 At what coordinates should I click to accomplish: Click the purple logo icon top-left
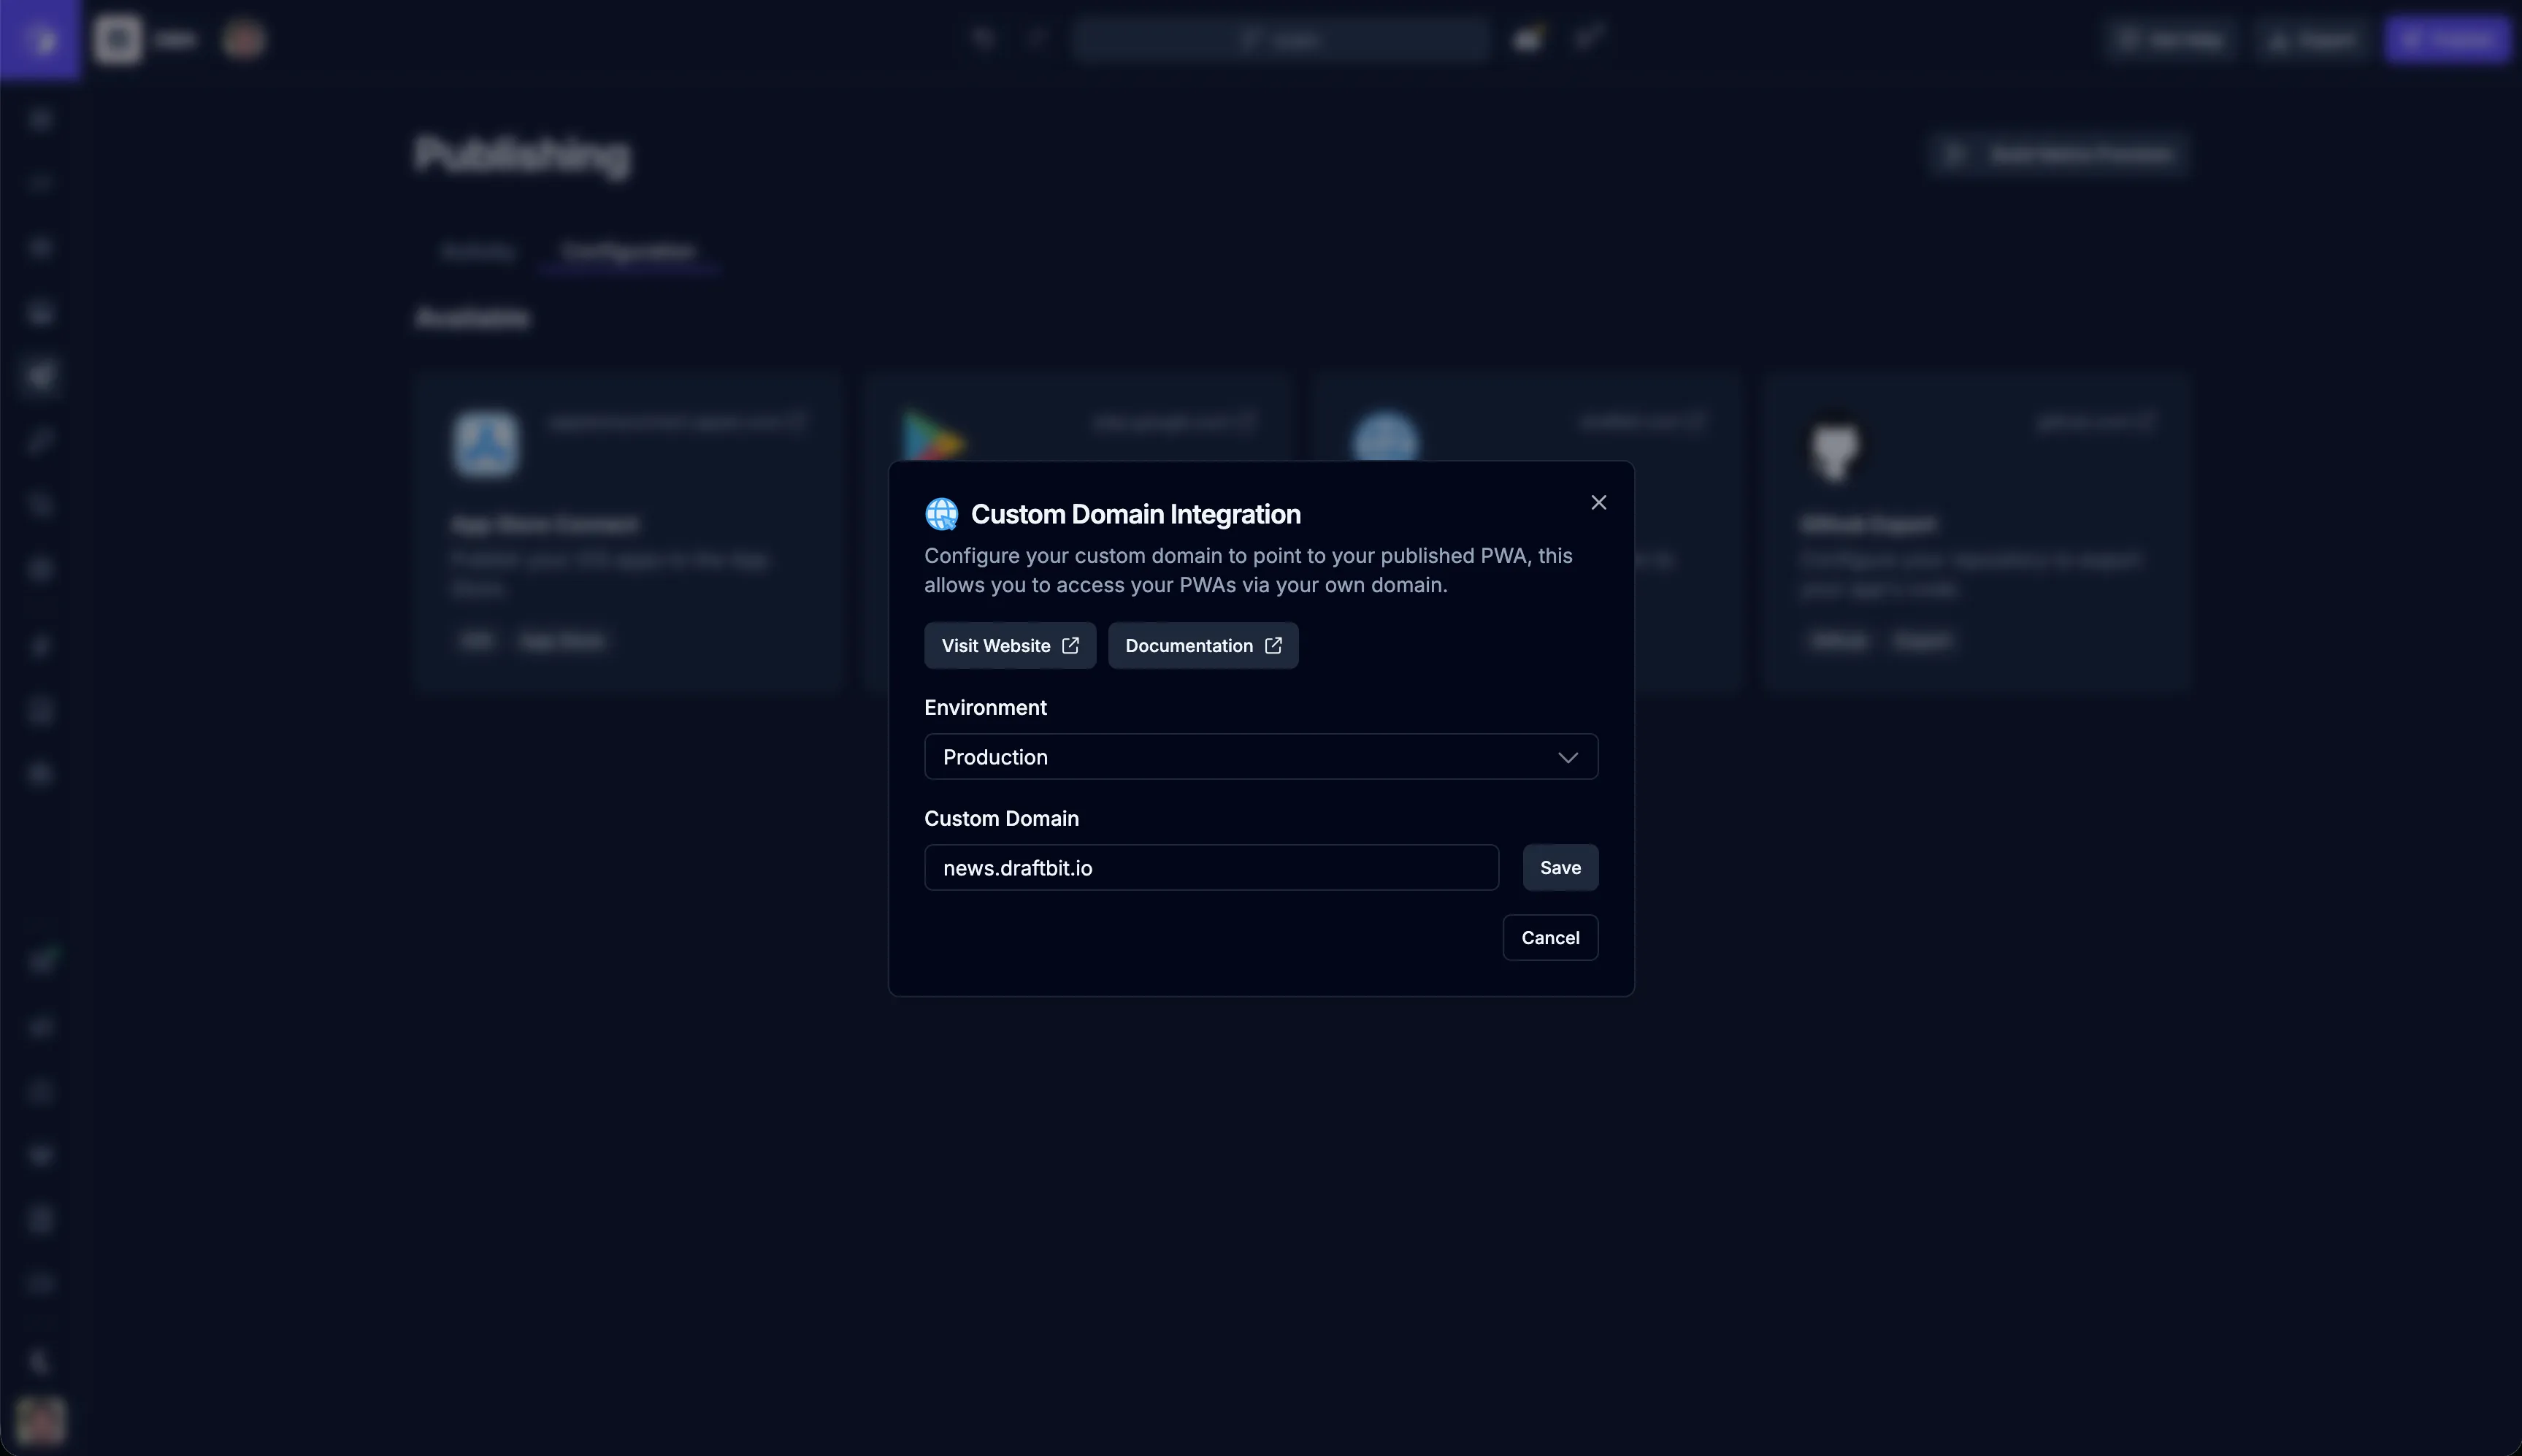coord(40,40)
